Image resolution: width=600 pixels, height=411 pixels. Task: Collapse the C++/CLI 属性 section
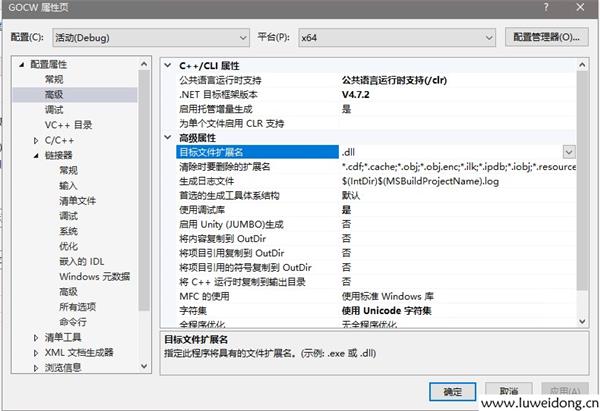click(x=168, y=65)
